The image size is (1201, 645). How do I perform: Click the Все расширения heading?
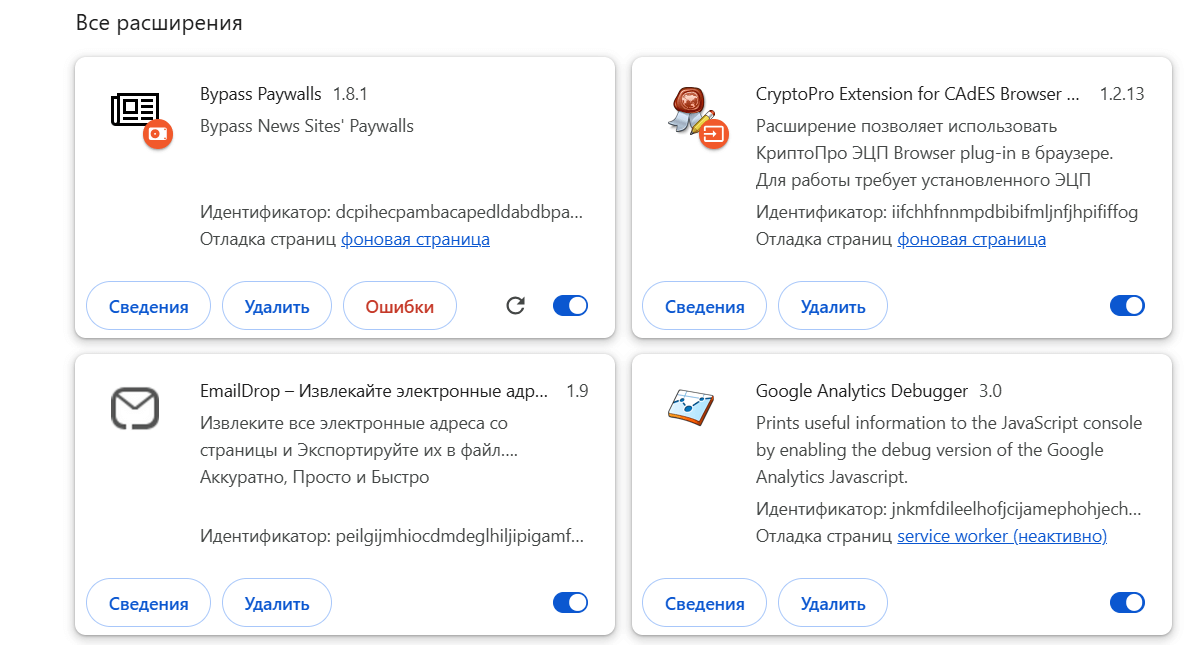tap(159, 22)
